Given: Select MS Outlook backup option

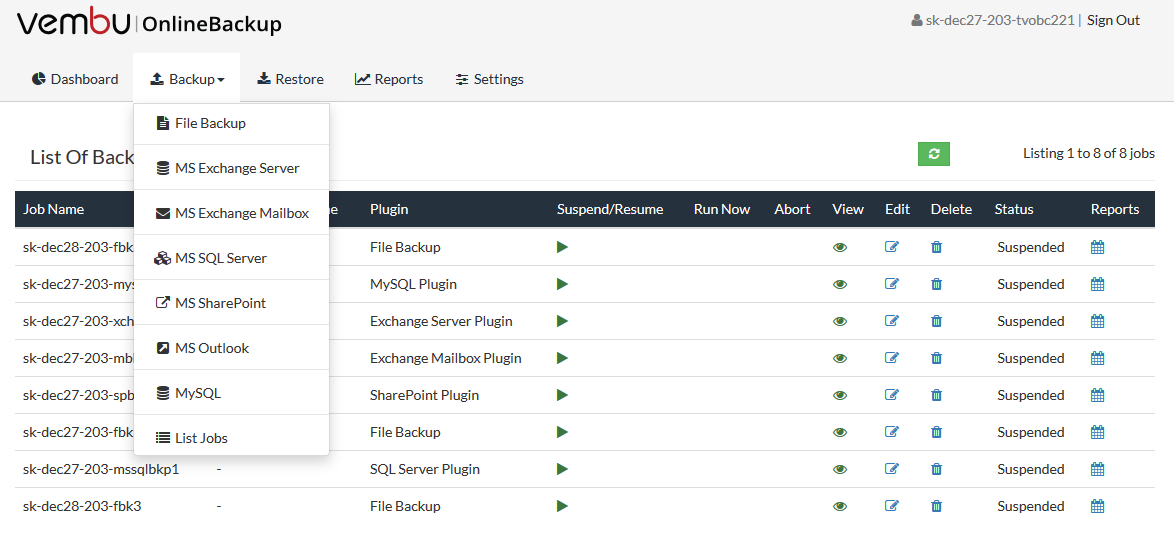Looking at the screenshot, I should pyautogui.click(x=231, y=348).
